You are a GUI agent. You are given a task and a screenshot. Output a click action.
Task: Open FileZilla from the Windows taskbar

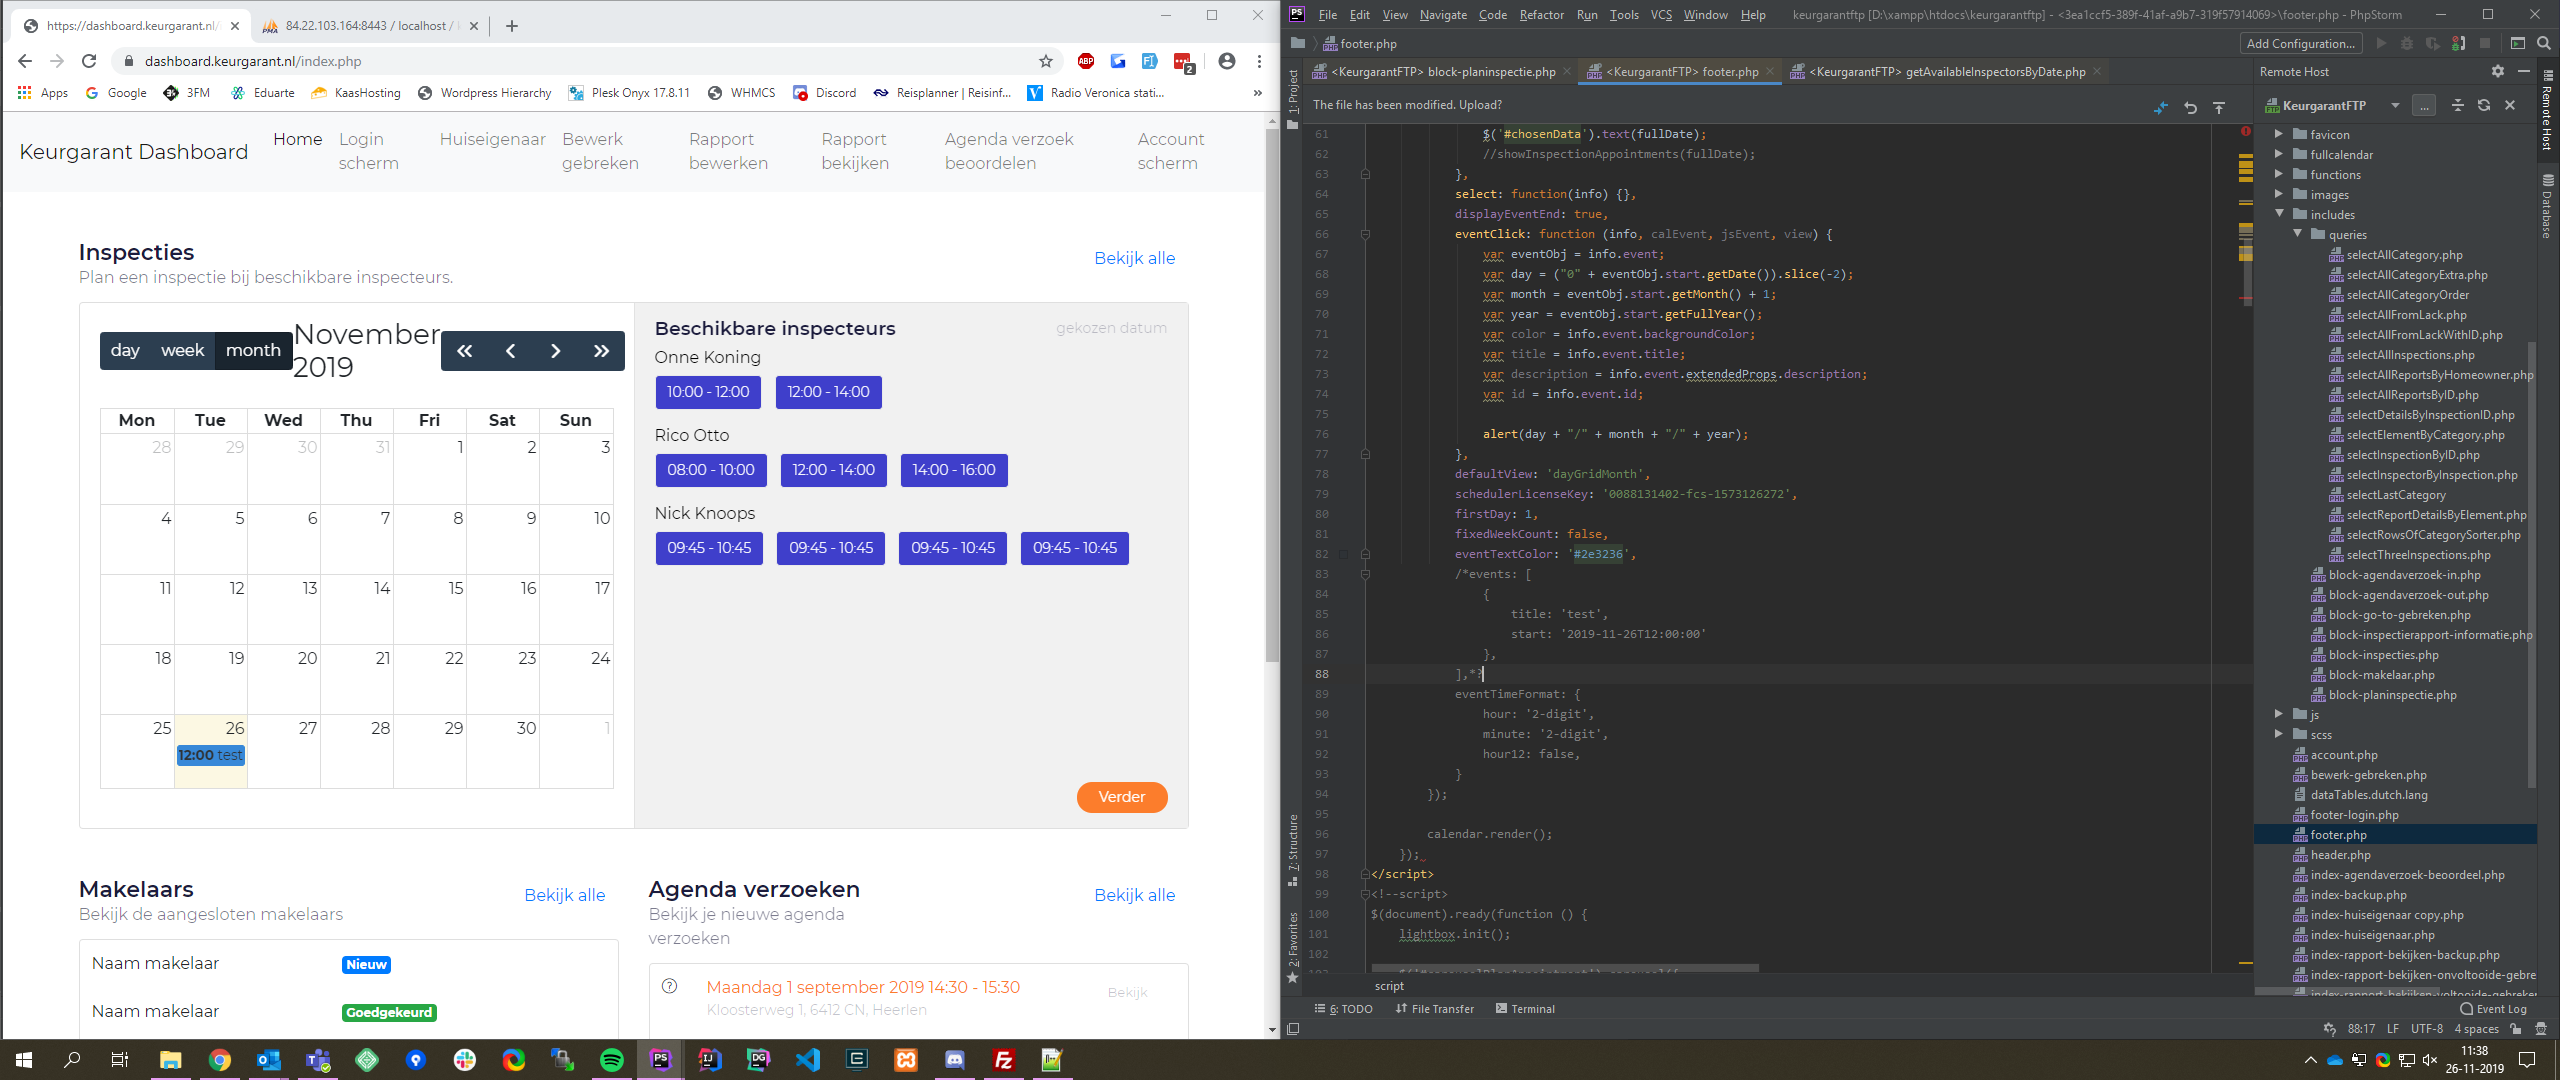pyautogui.click(x=1003, y=1060)
